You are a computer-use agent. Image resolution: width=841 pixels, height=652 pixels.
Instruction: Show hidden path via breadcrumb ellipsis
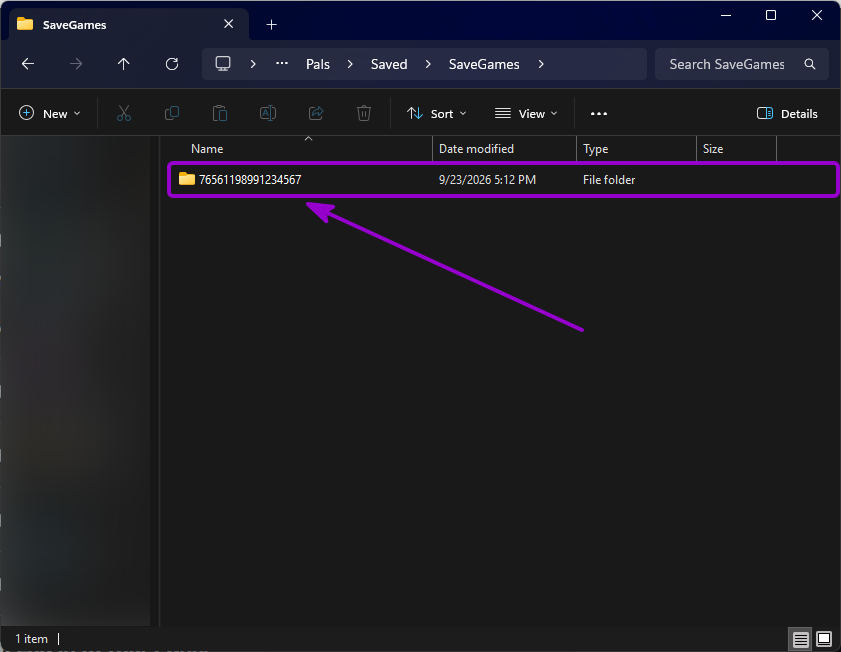click(x=282, y=64)
